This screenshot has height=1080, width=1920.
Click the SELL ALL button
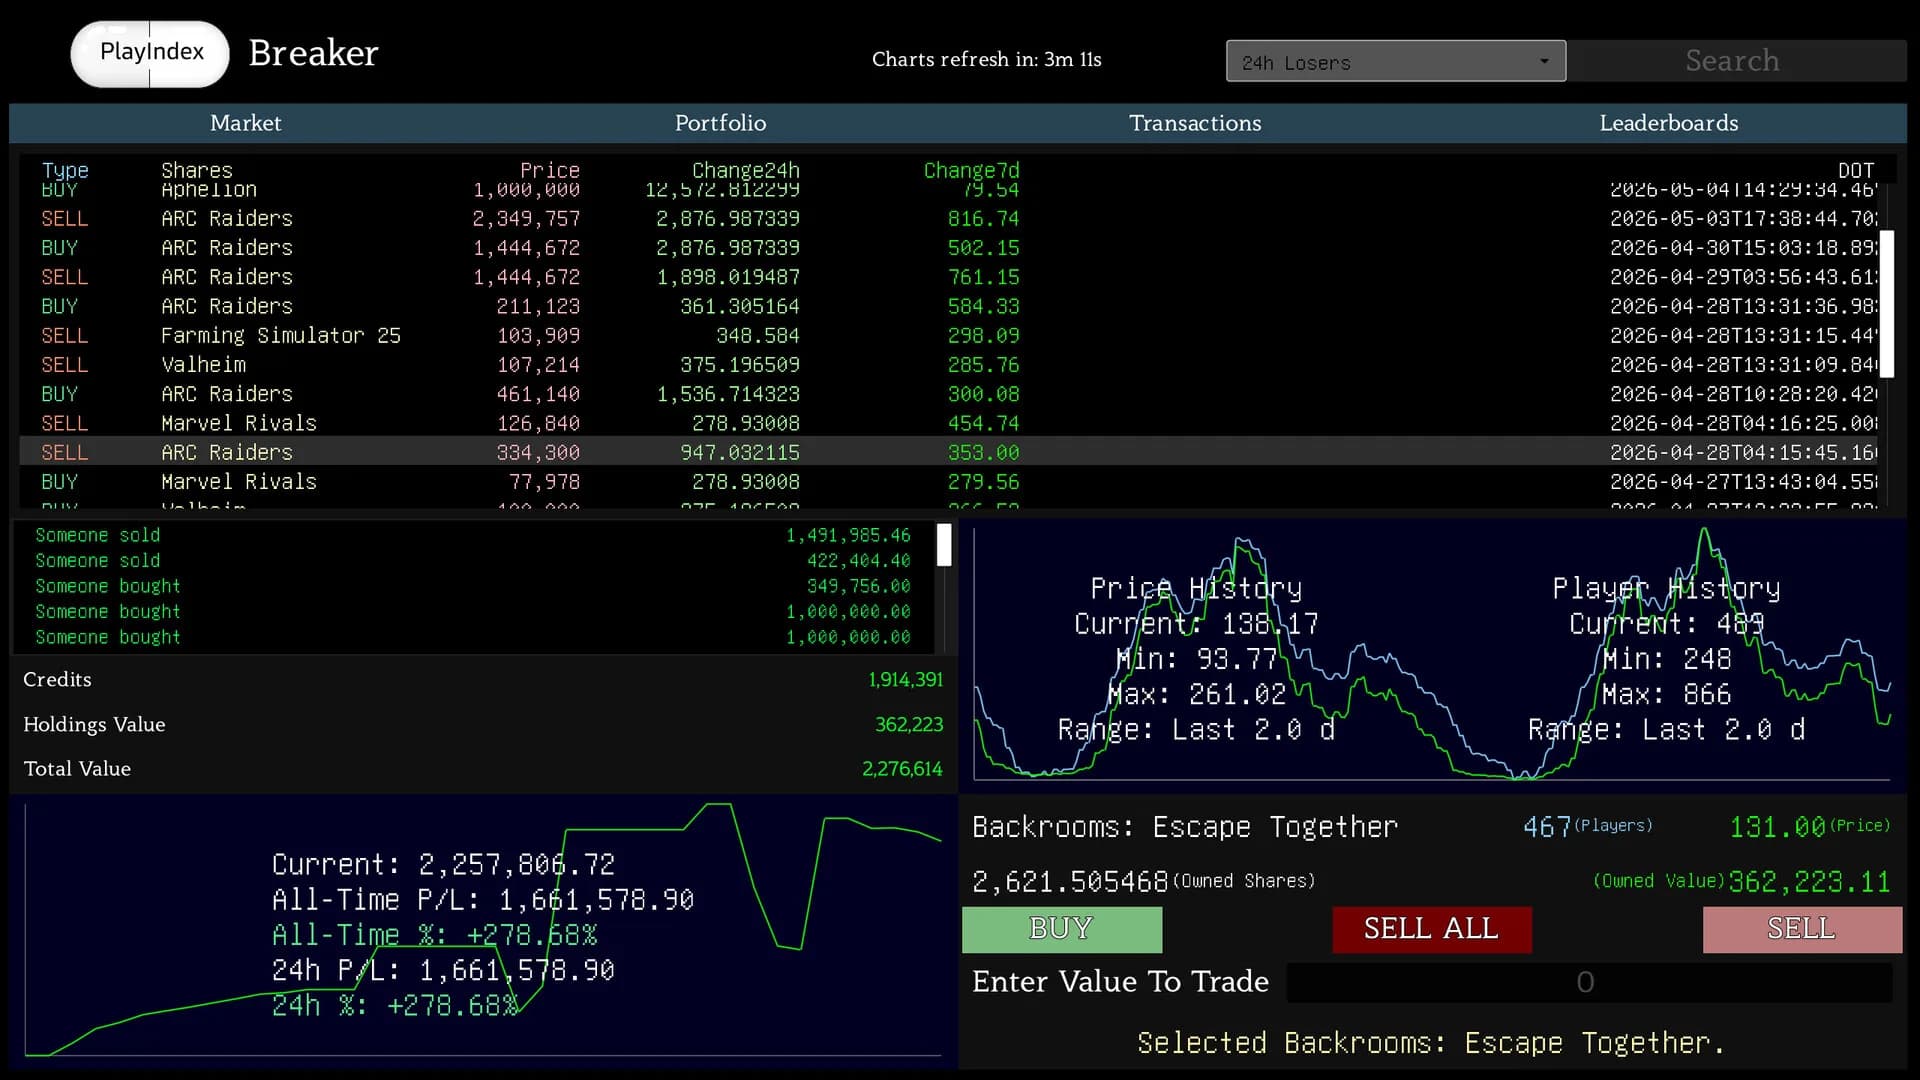1432,929
